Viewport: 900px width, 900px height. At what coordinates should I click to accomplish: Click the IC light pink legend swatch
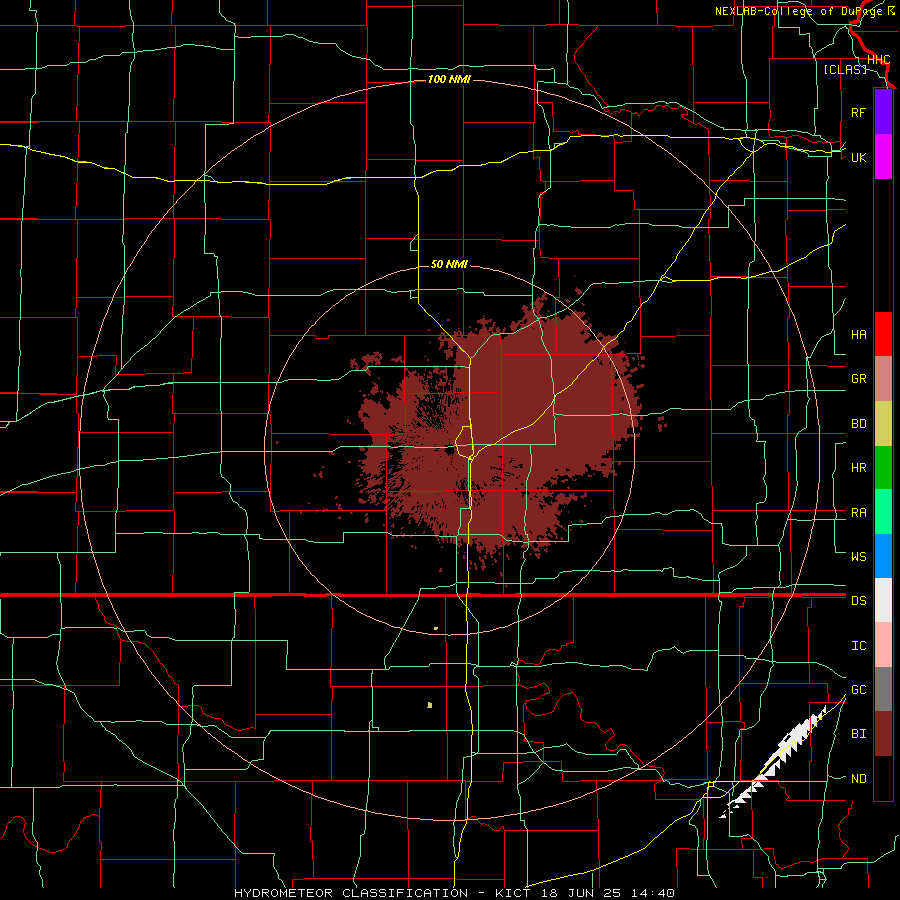883,645
